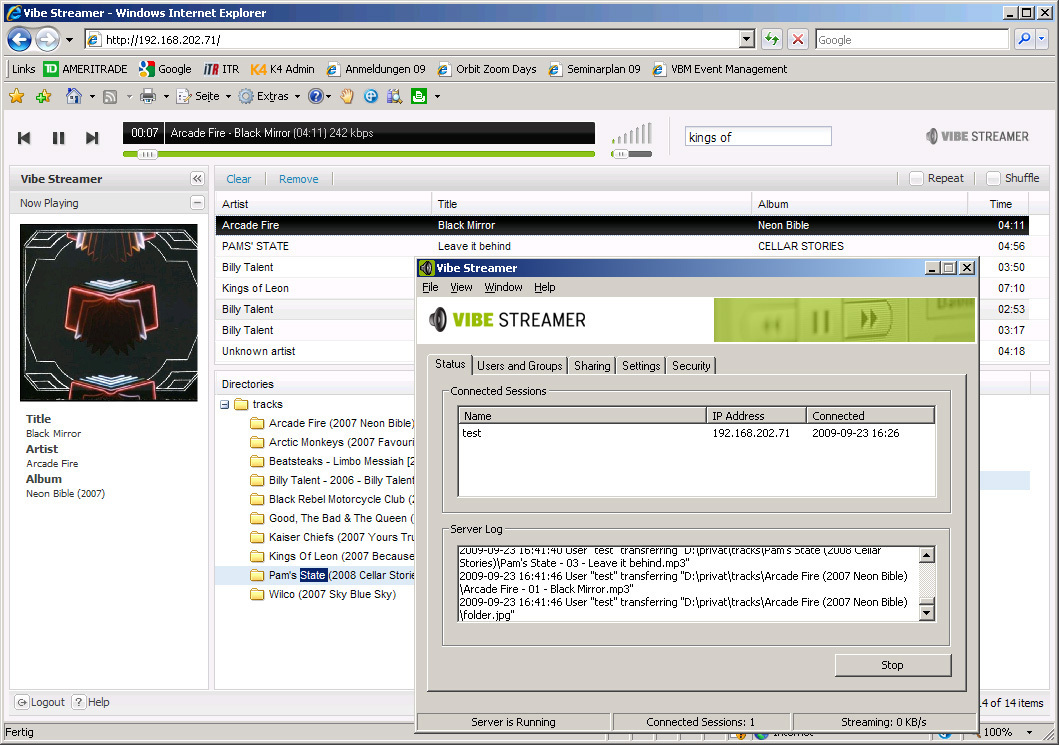
Task: Open the K4 Admin bookmark
Action: 282,69
